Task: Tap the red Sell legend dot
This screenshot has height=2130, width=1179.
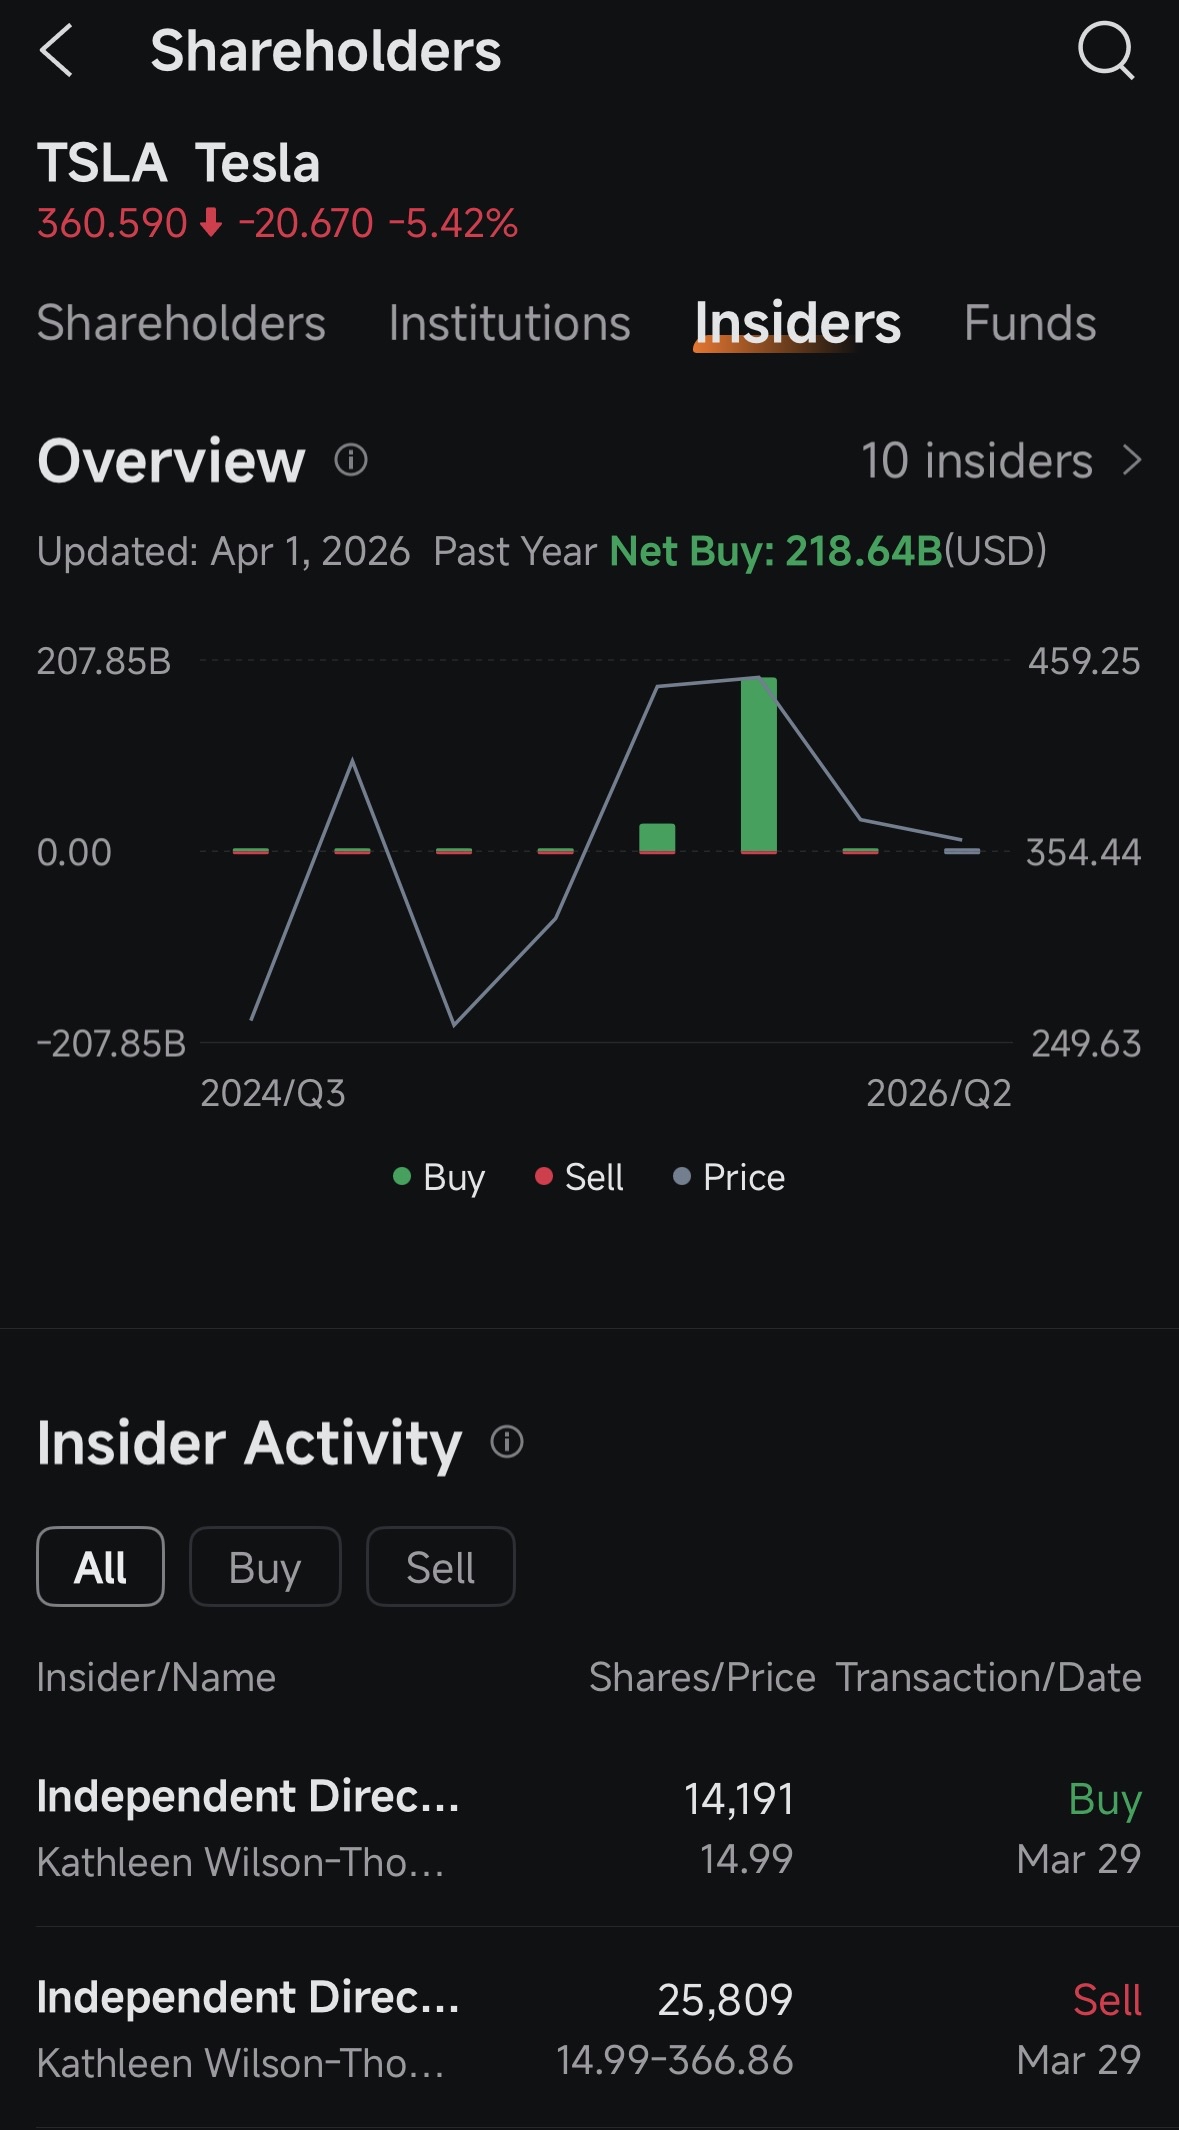Action: (544, 1176)
